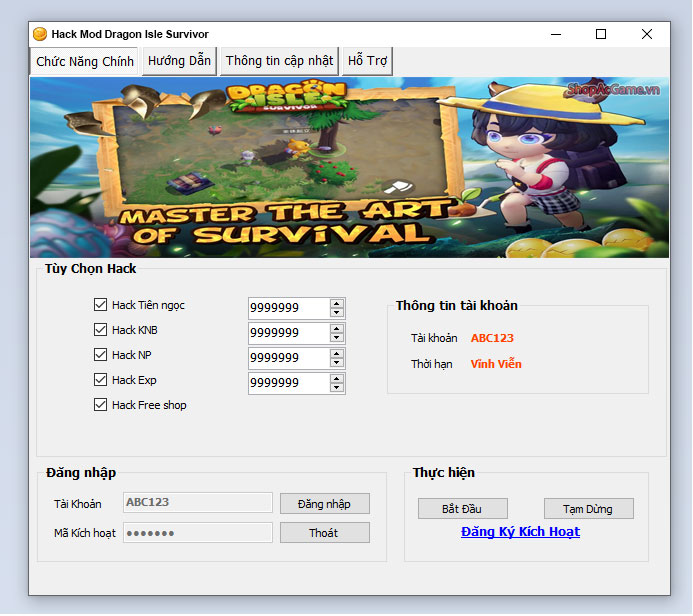The image size is (693, 616).
Task: Increase the Hack Tiên ngọc value with up arrow
Action: (x=337, y=304)
